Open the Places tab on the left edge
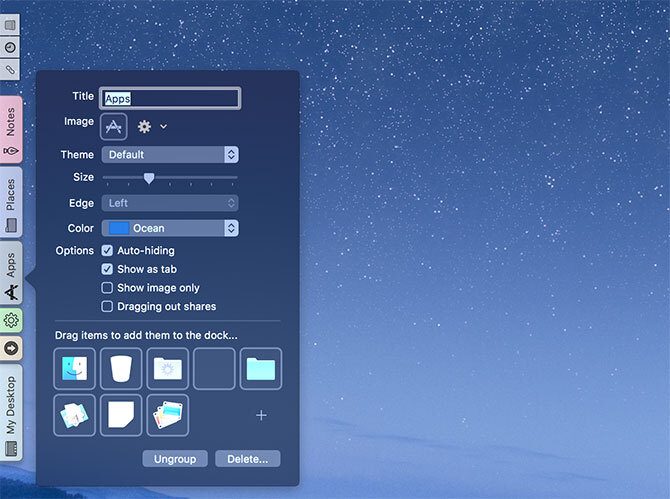670x499 pixels. [11, 204]
